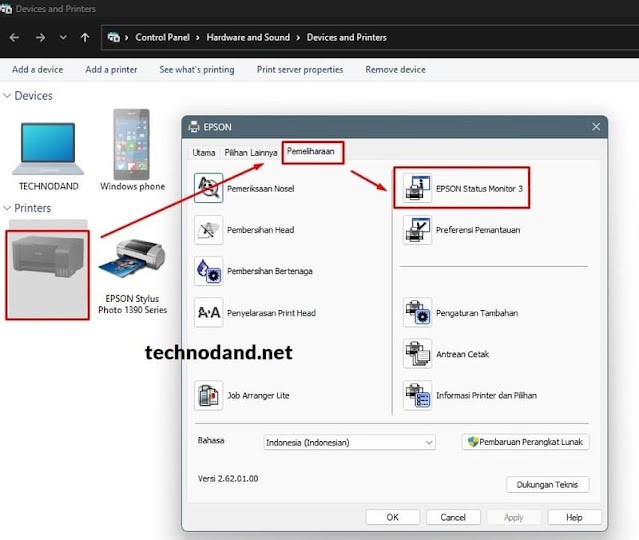The width and height of the screenshot is (639, 540).
Task: Select the Pemeliharaan tab
Action: [311, 152]
